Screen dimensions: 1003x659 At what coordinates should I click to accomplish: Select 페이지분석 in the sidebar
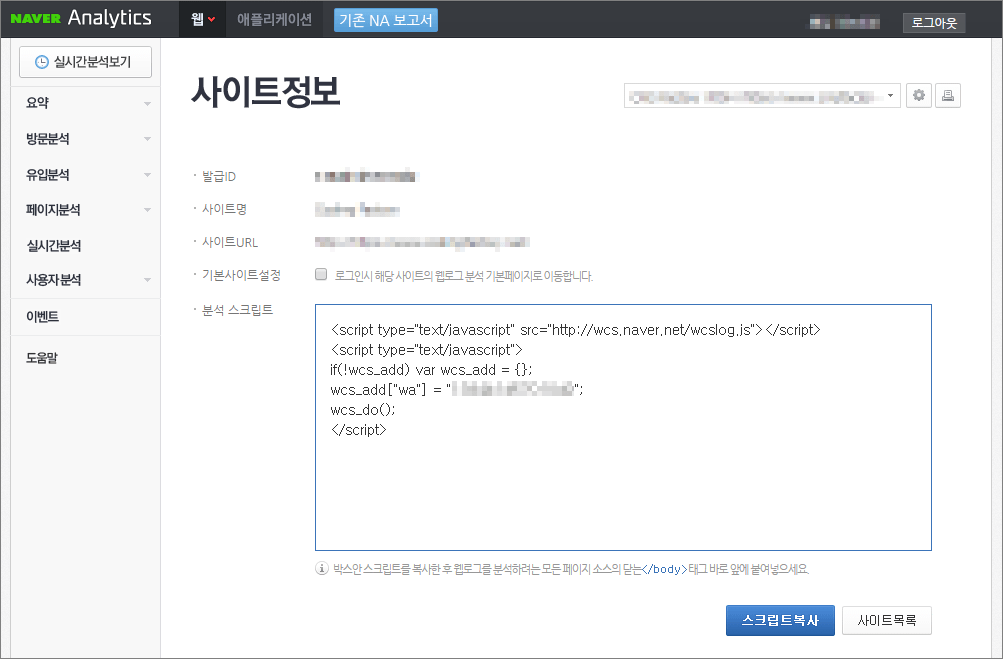(x=53, y=210)
